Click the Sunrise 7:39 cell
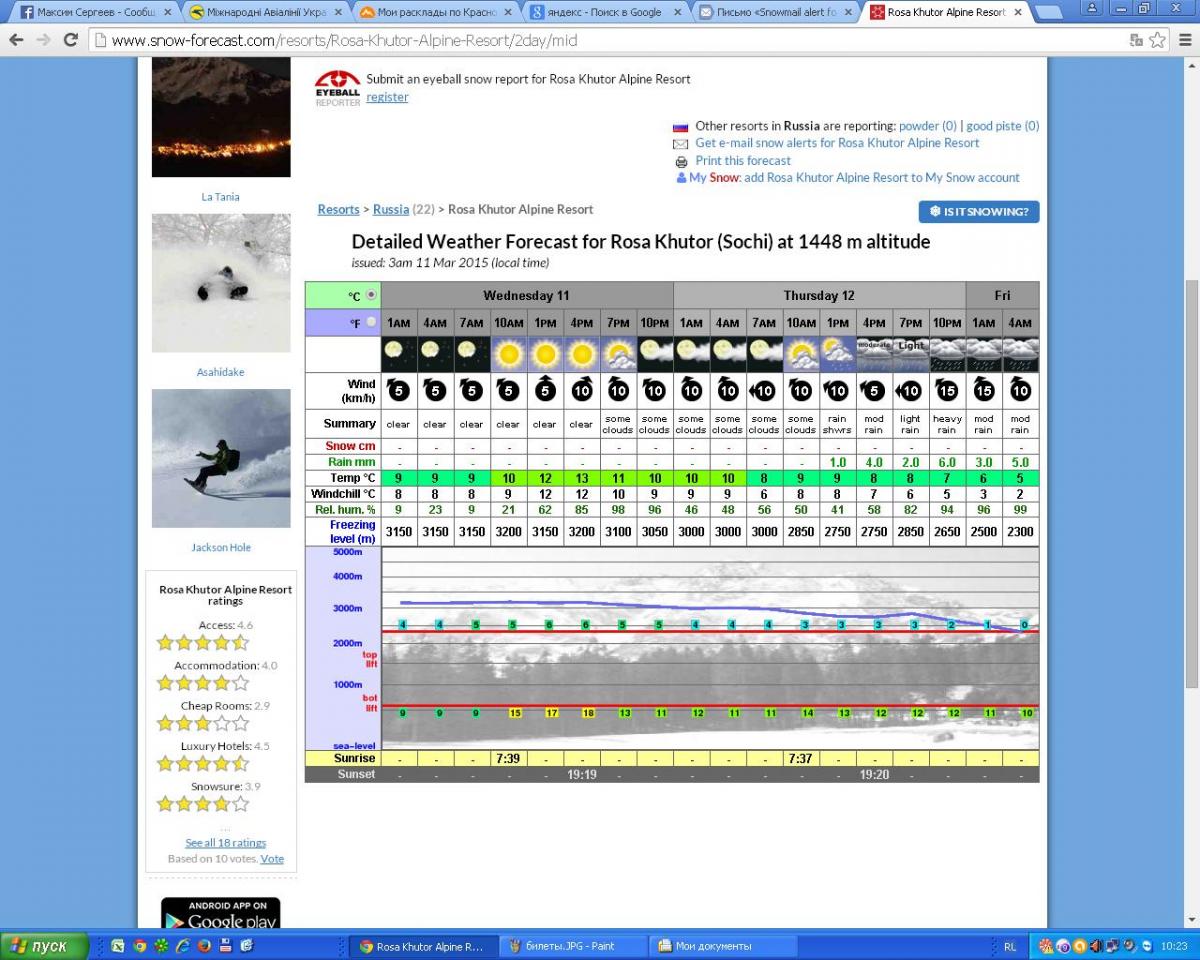 point(508,759)
